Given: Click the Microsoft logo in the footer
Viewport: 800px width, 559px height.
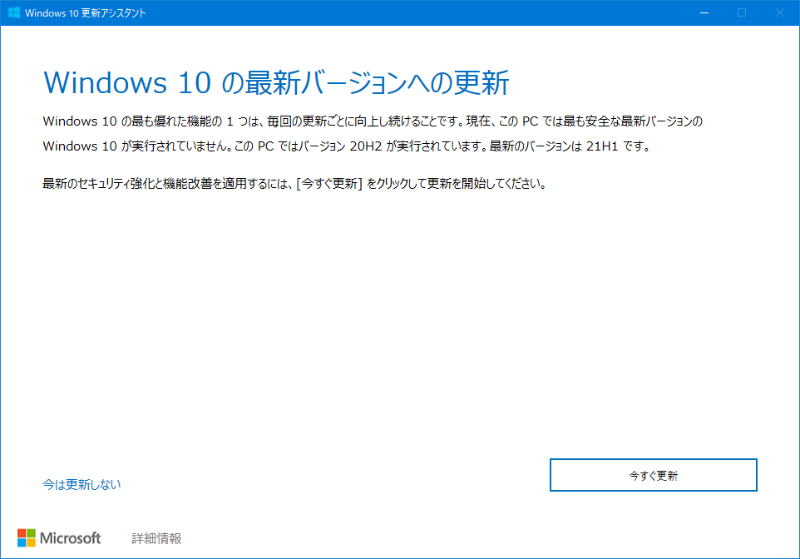Looking at the screenshot, I should point(59,538).
